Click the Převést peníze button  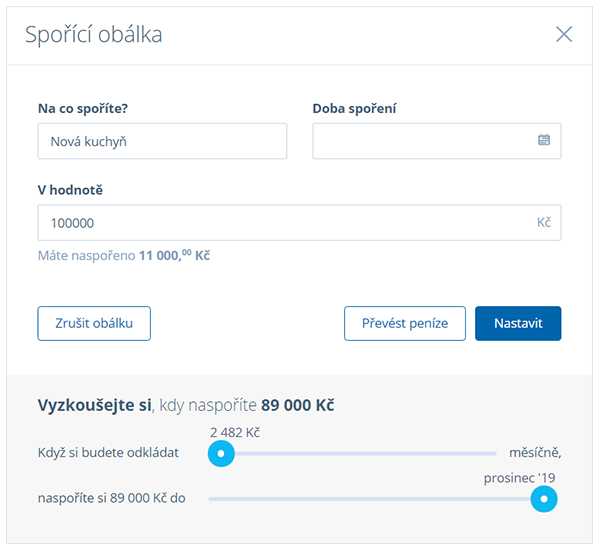pyautogui.click(x=405, y=323)
